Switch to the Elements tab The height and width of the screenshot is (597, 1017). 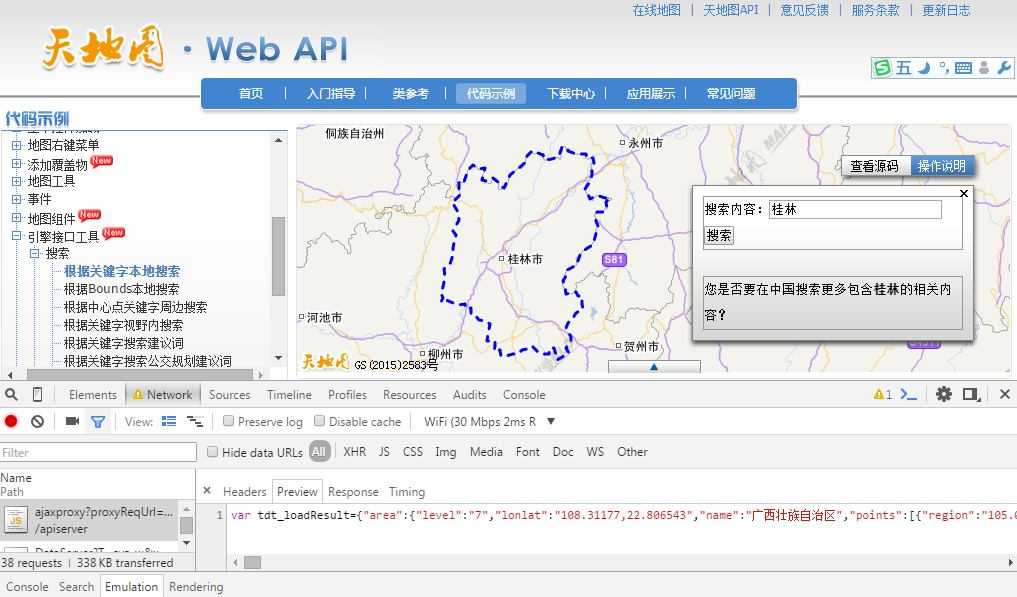point(93,395)
